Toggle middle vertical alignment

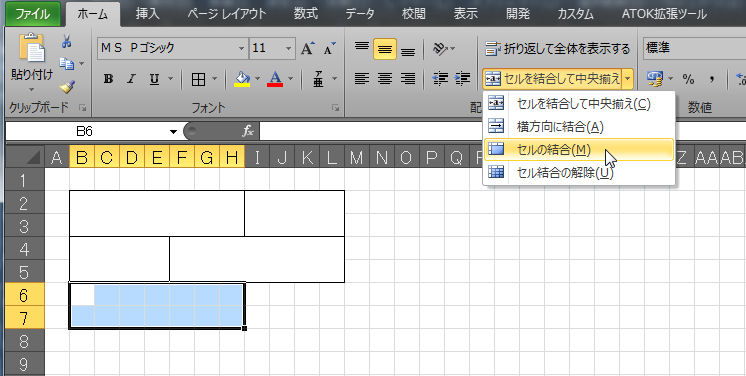[385, 49]
